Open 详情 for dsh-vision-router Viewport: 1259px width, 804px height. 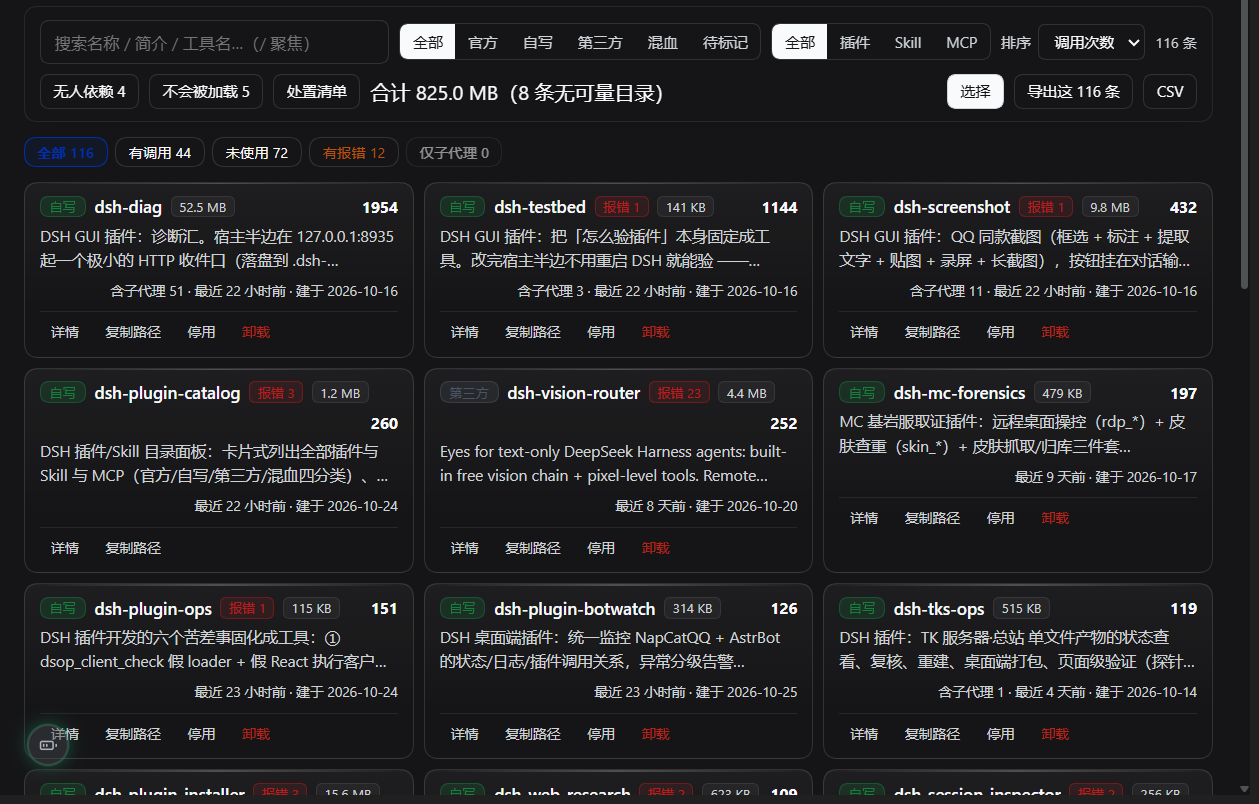pos(465,548)
